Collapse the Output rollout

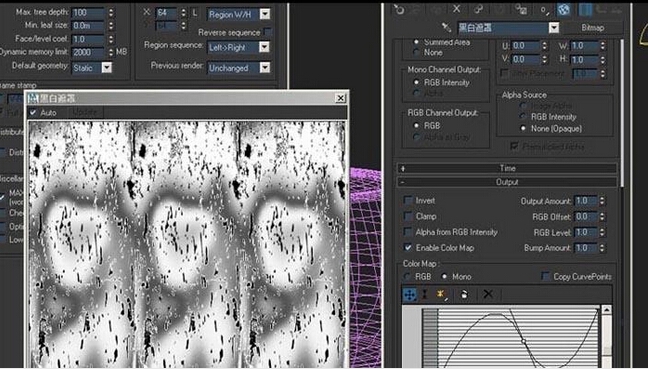[x=507, y=182]
